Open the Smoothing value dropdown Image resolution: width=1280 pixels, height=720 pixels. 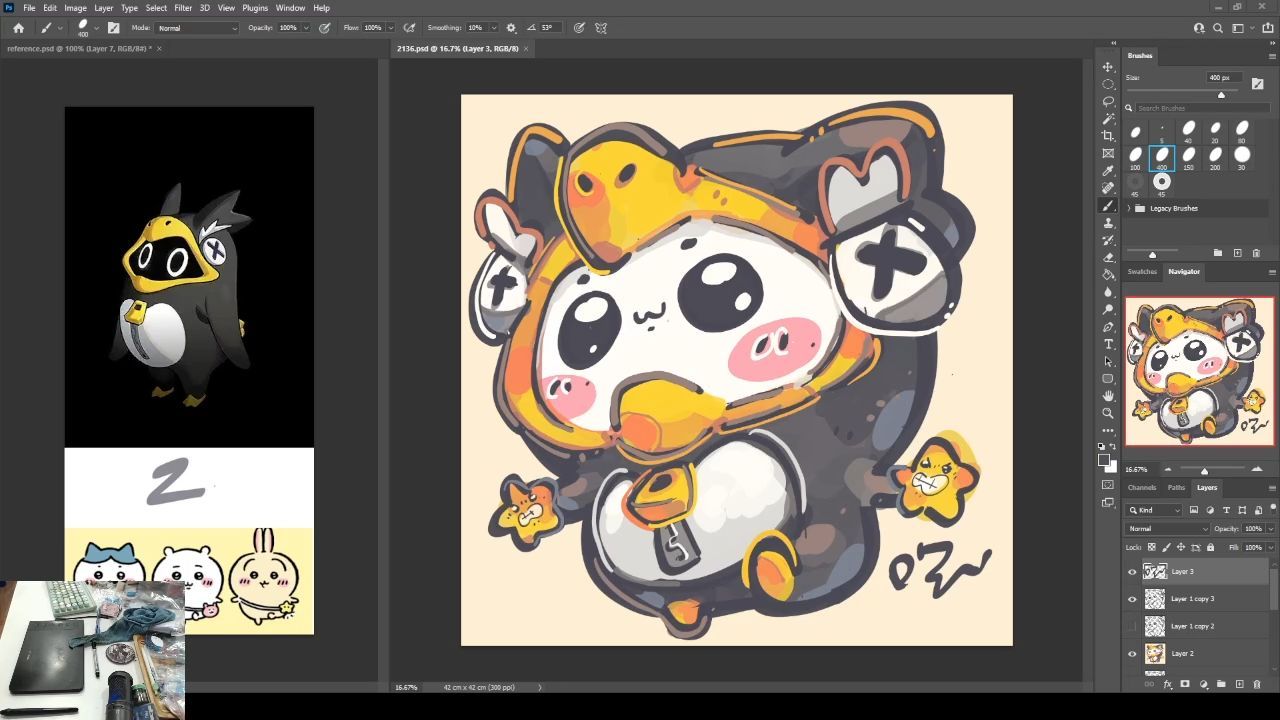pos(492,28)
